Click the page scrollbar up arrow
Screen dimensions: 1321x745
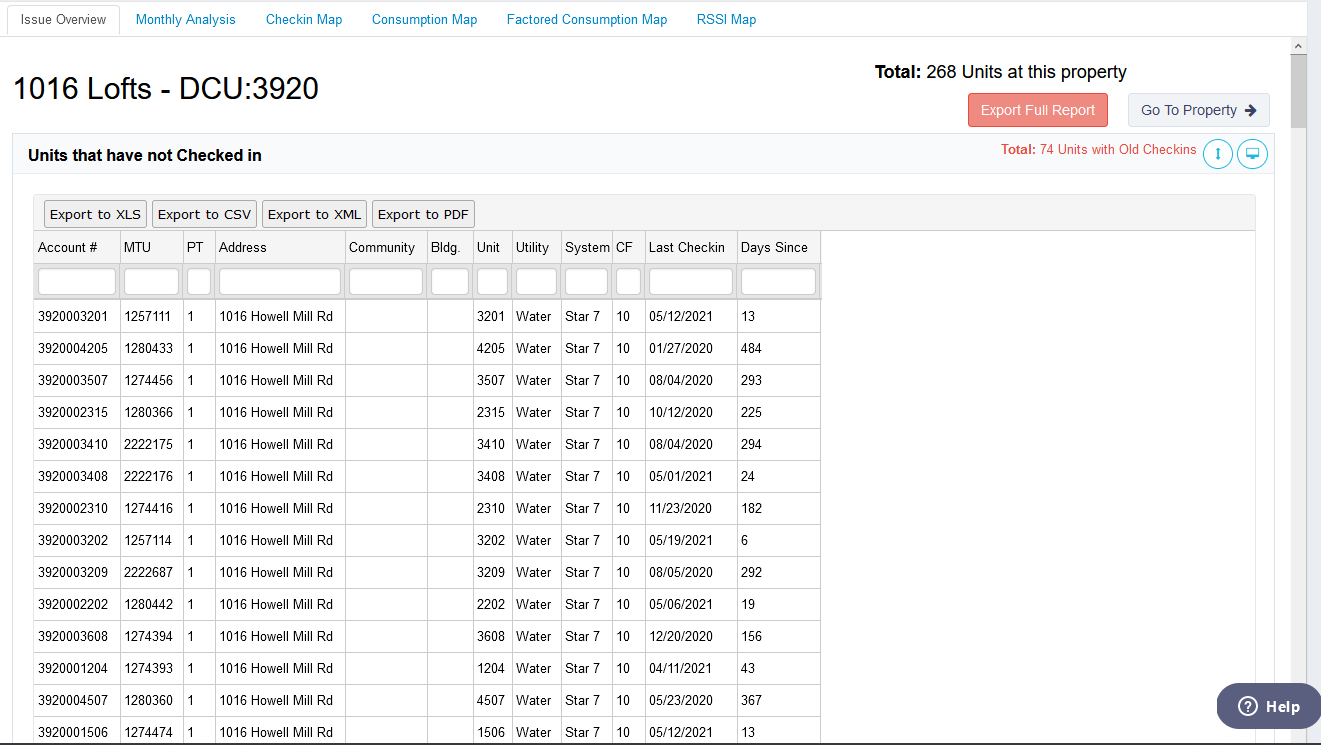[x=1298, y=46]
